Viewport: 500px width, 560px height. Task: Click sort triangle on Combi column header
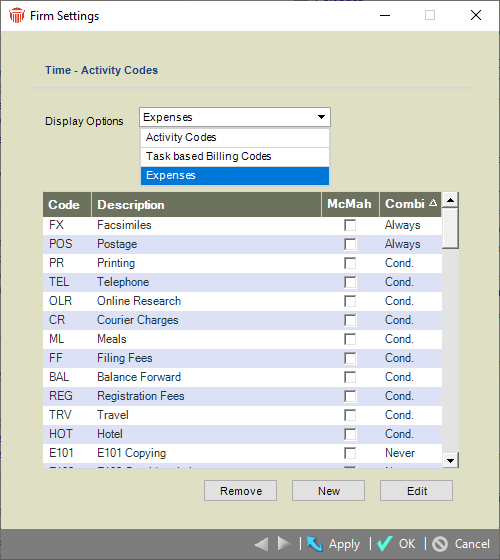433,203
